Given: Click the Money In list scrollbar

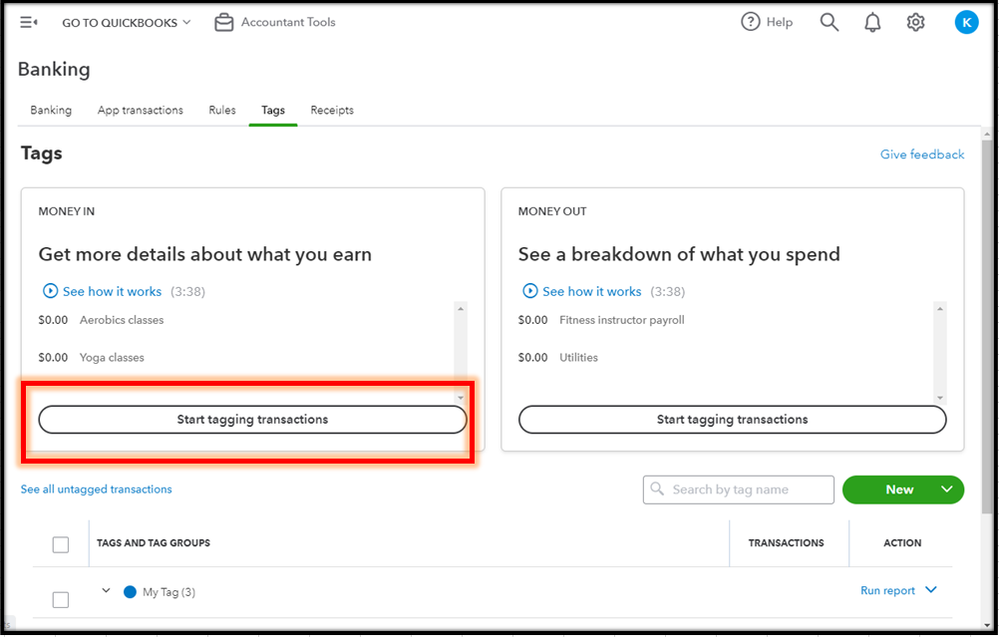Looking at the screenshot, I should coord(460,352).
